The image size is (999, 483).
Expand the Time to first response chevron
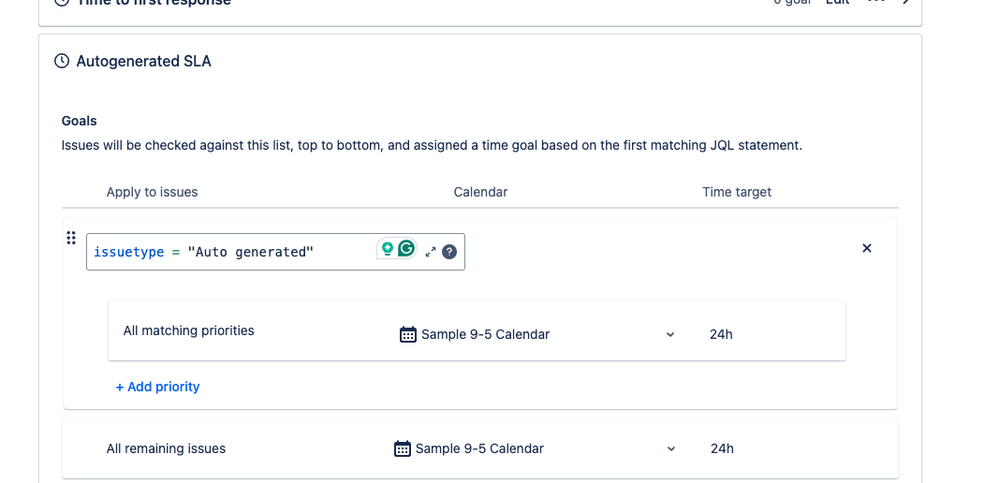[x=906, y=2]
